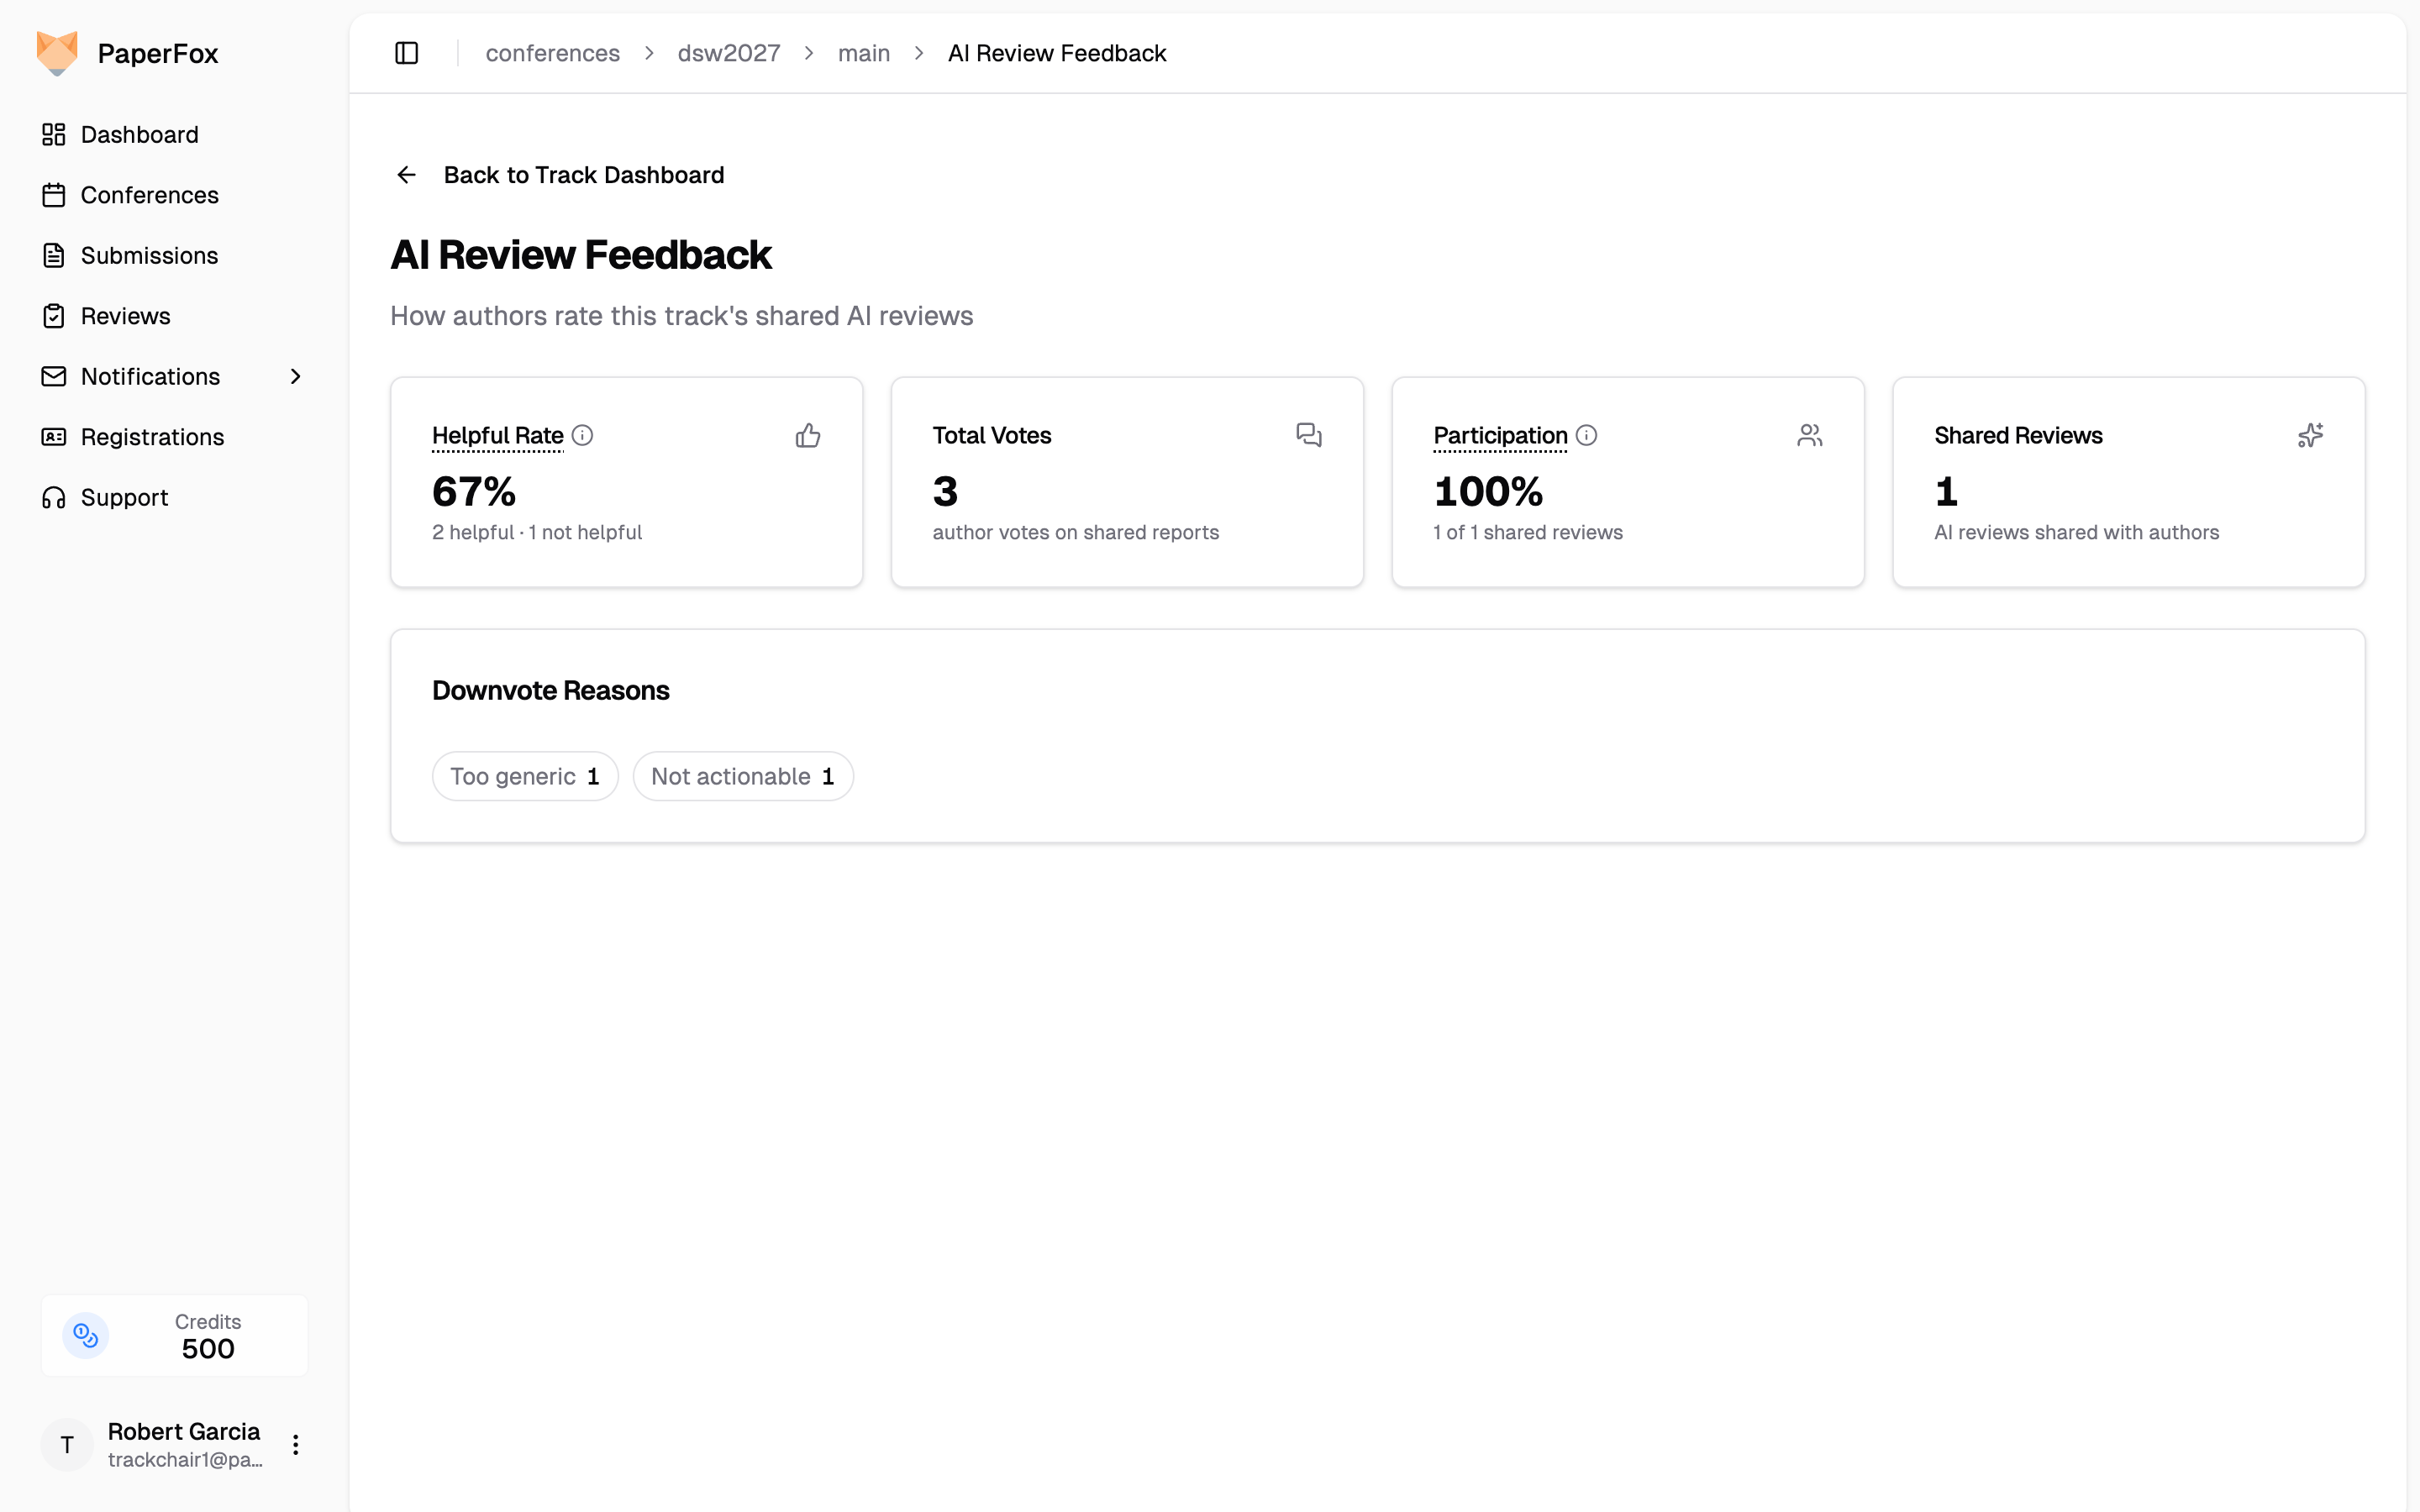This screenshot has height=1512, width=2420.
Task: Click the Notifications envelope icon
Action: (x=54, y=376)
